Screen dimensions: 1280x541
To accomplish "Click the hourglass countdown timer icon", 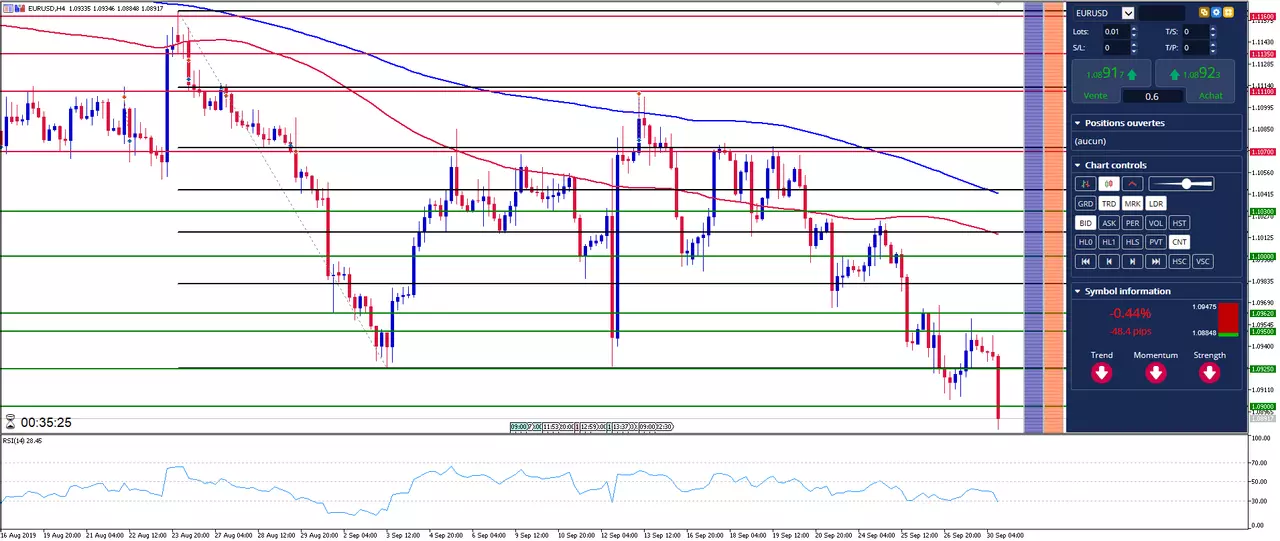I will pyautogui.click(x=10, y=422).
